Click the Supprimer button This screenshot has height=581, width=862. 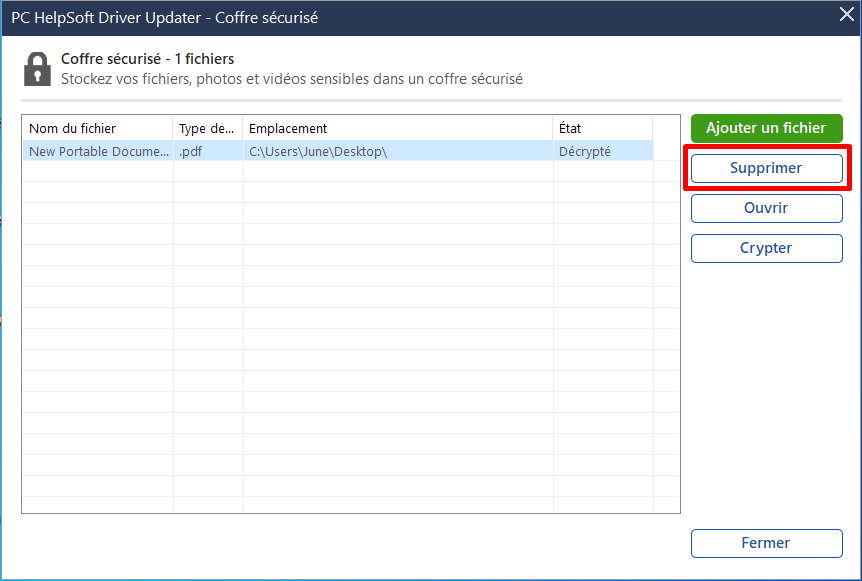click(x=766, y=168)
